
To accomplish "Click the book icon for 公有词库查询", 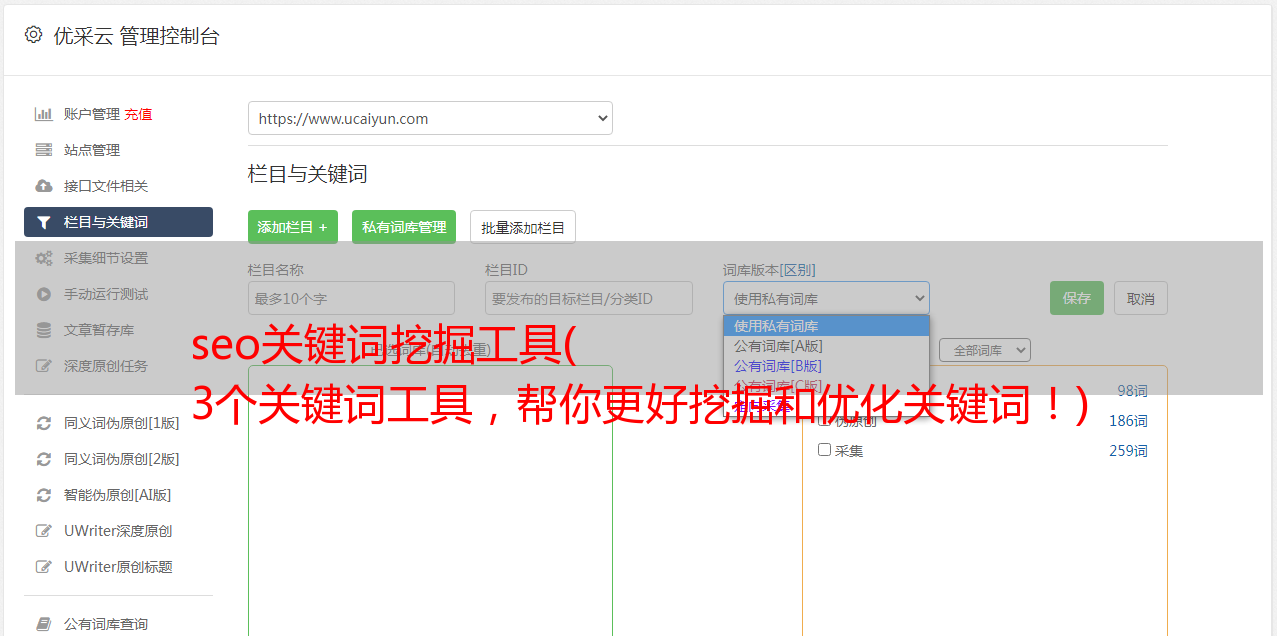I will tap(43, 624).
